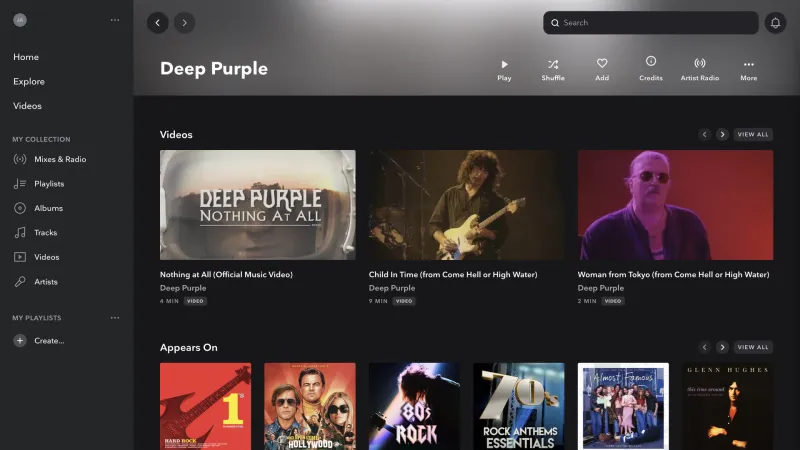Open Videos under My Collection
Screen dimensions: 800x450
[36, 257]
